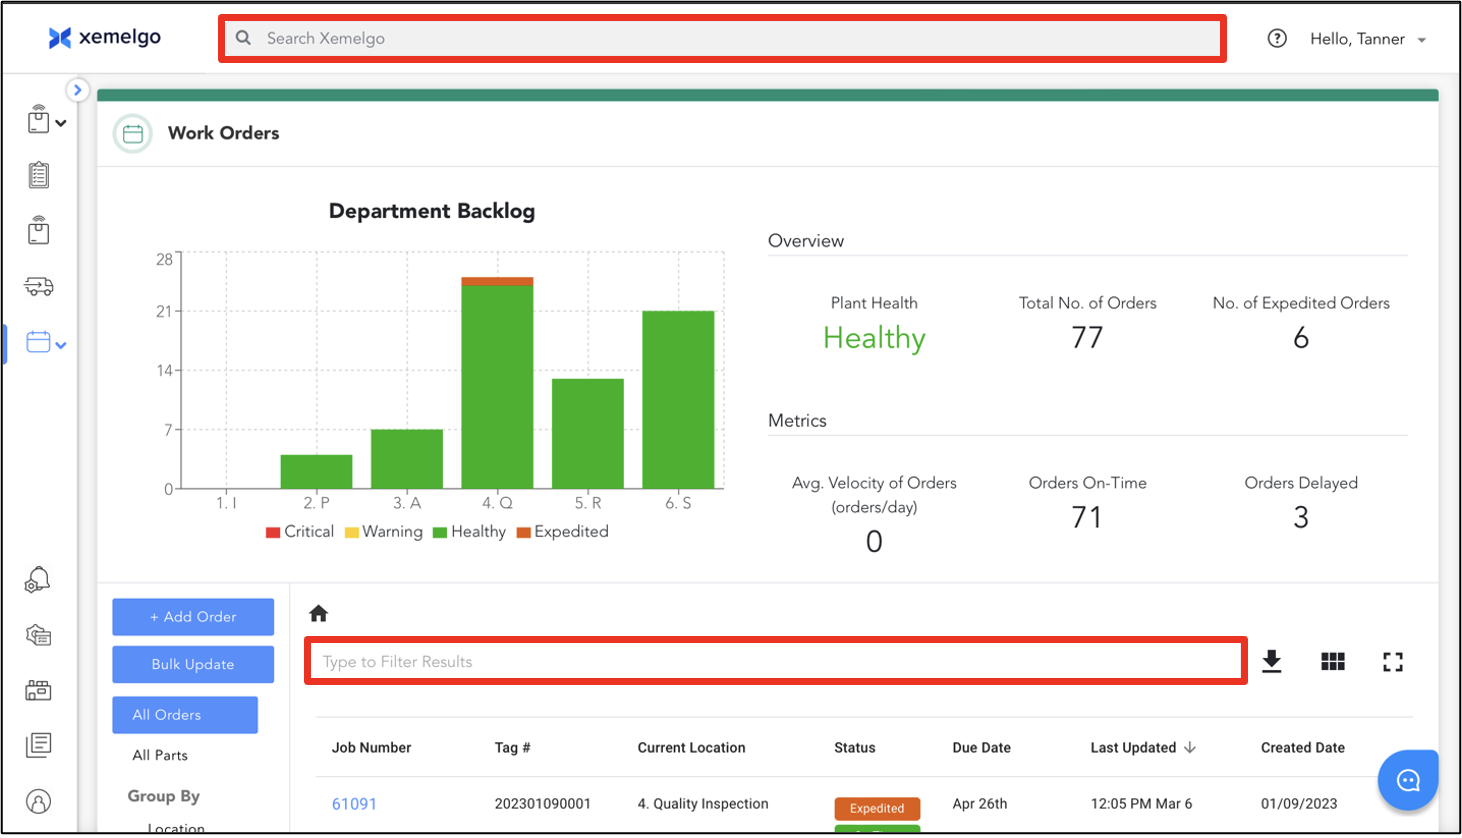
Task: Sort by Status column header
Action: click(x=855, y=747)
